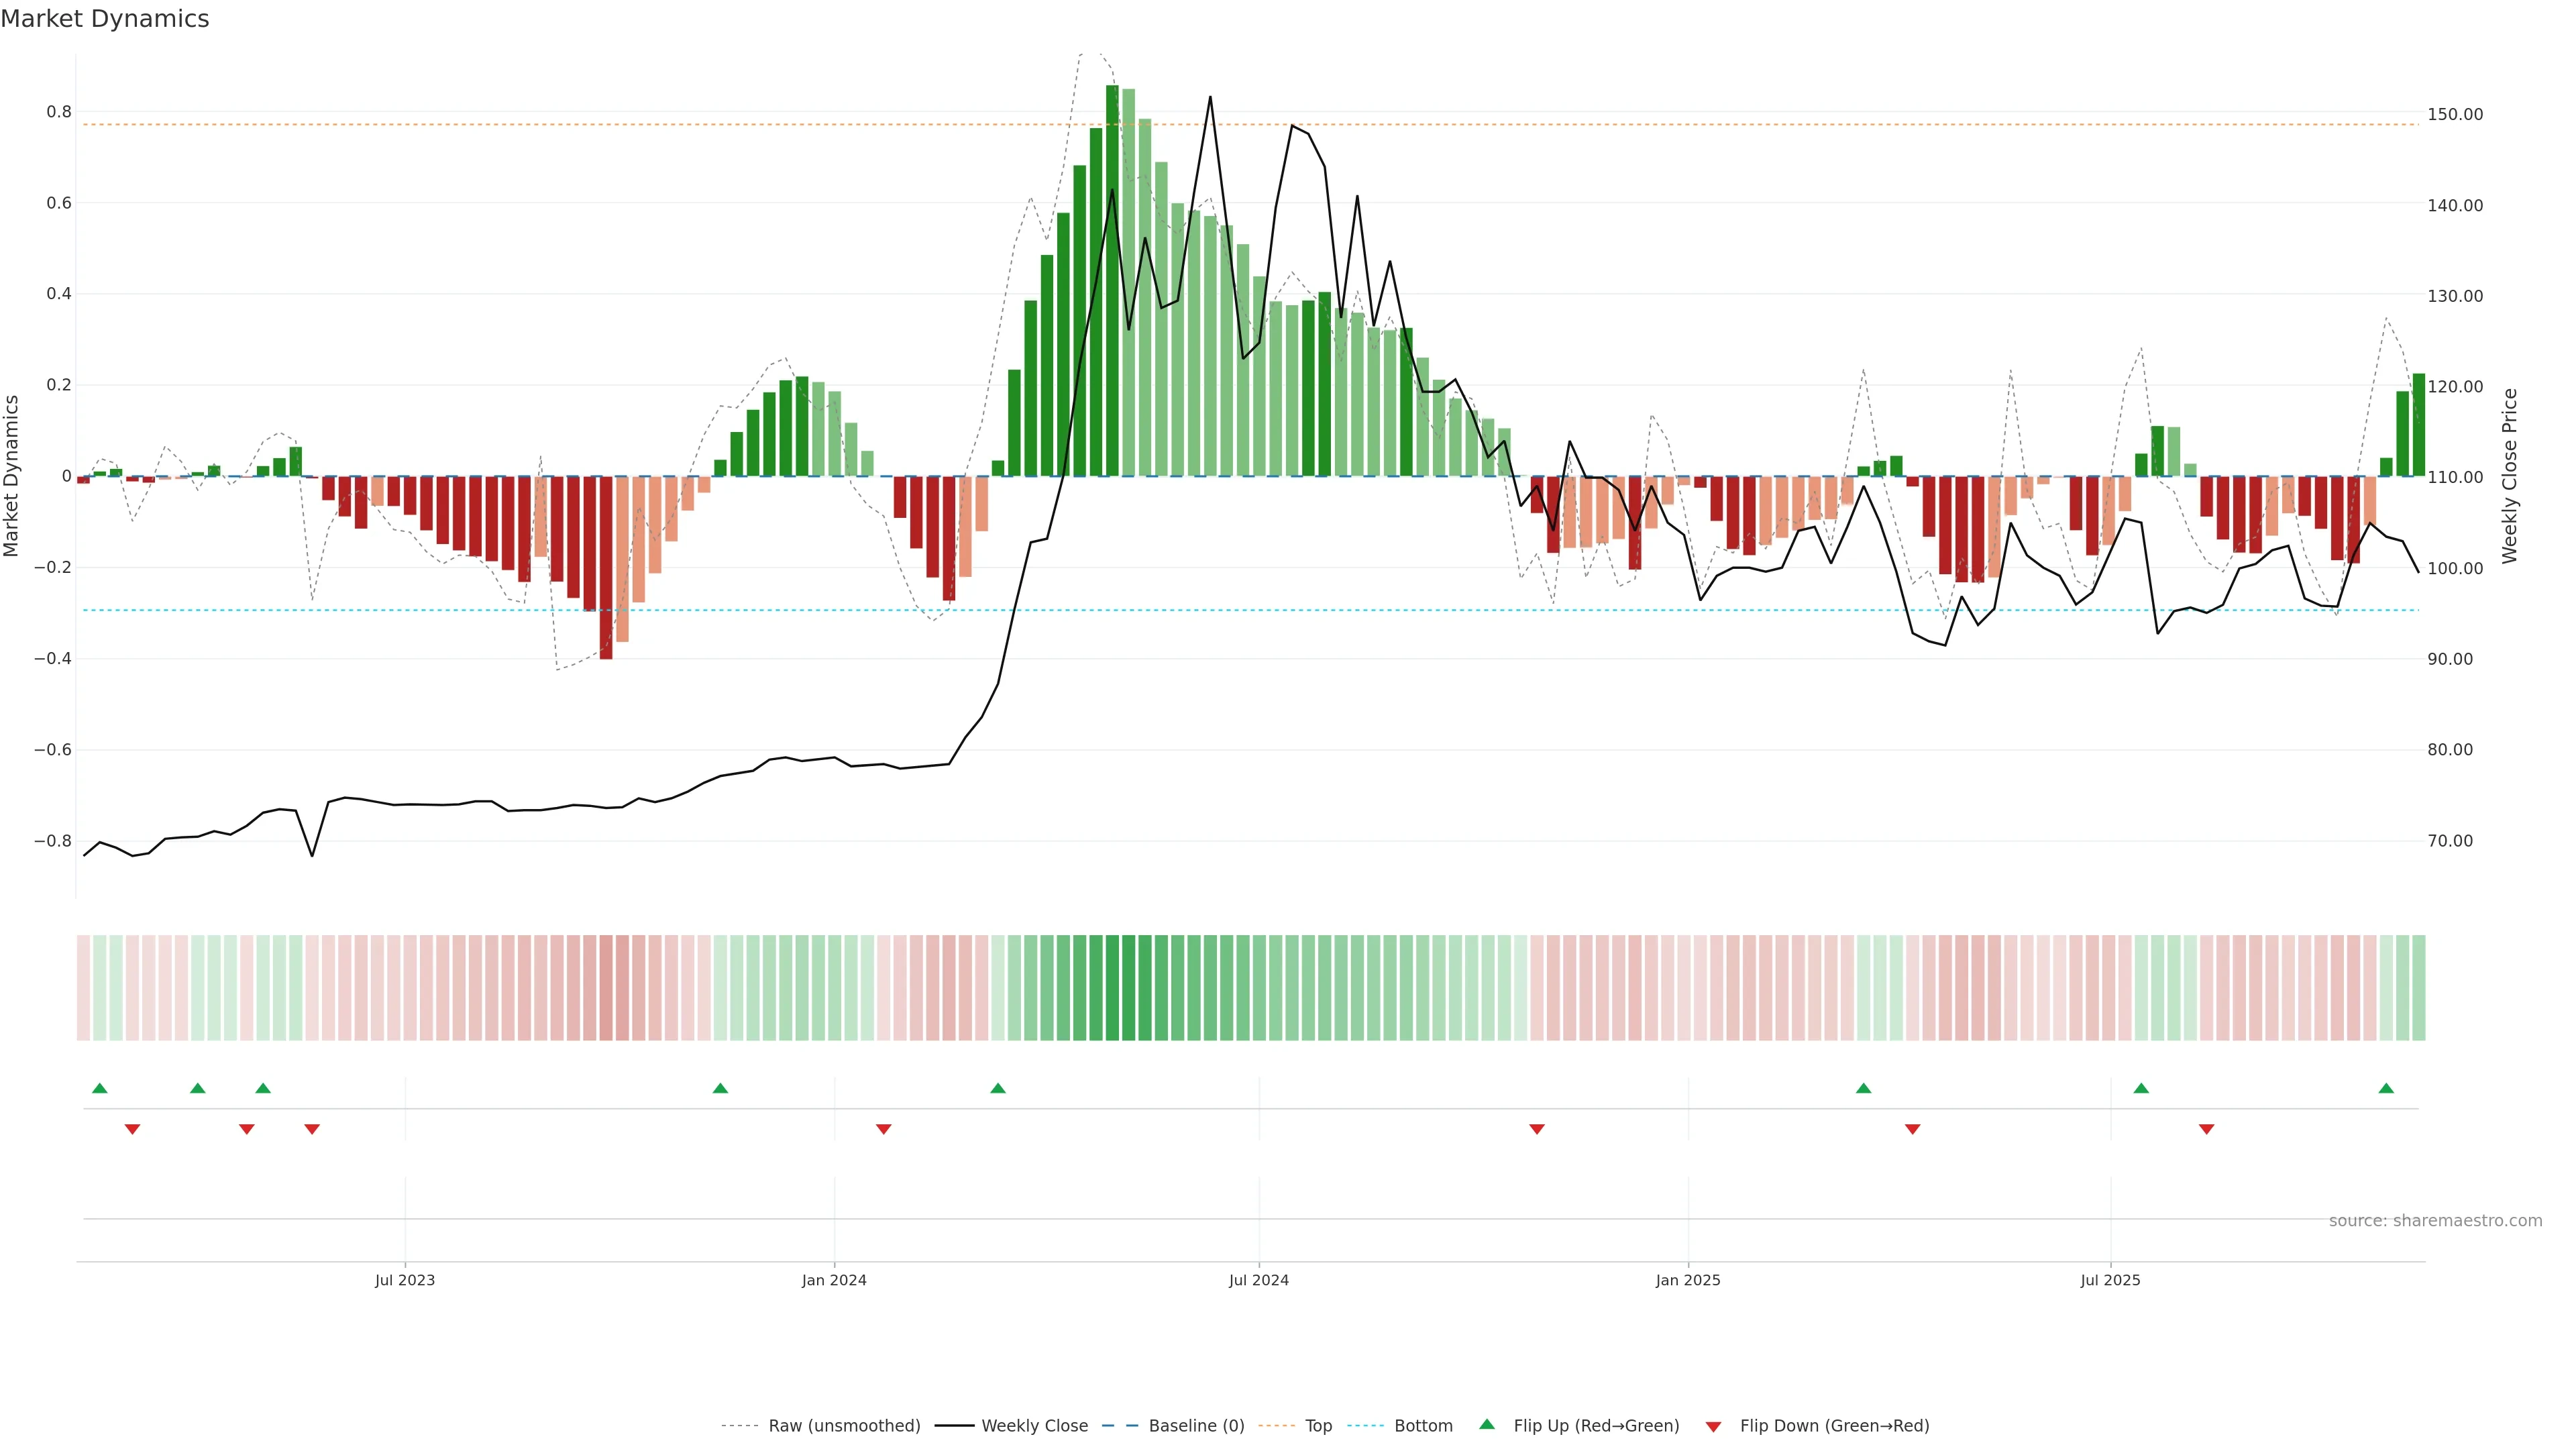Click the leftmost red flip-down triangle marker

[x=132, y=1129]
